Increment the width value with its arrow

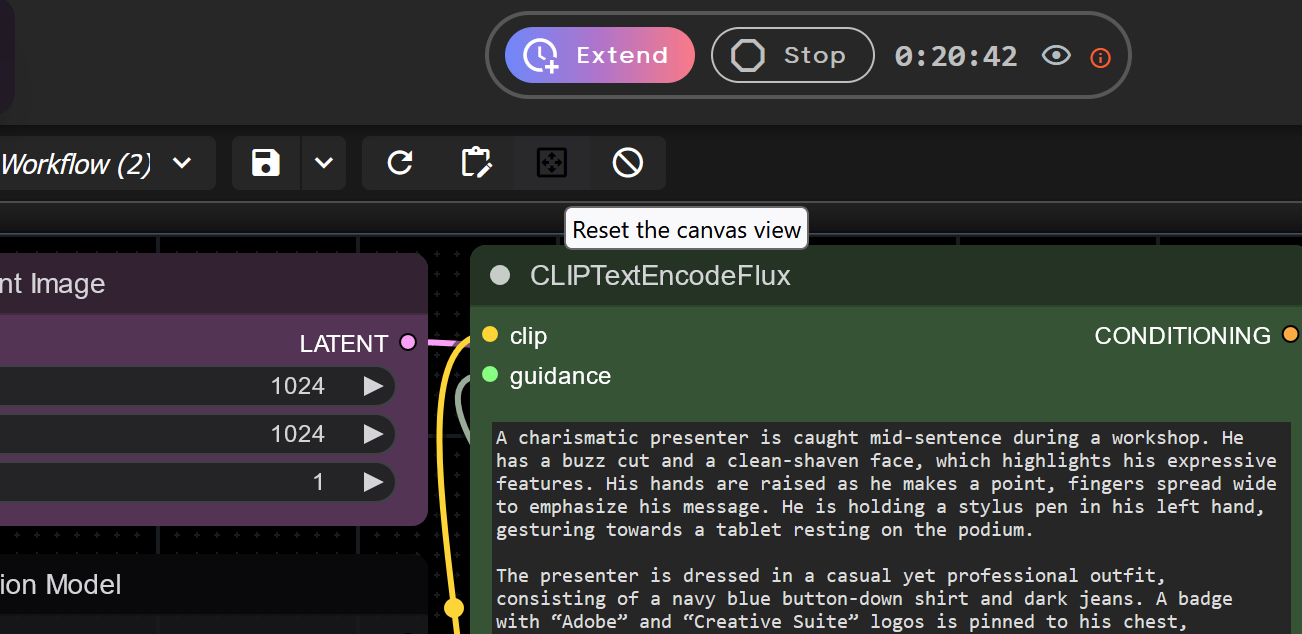(x=374, y=385)
